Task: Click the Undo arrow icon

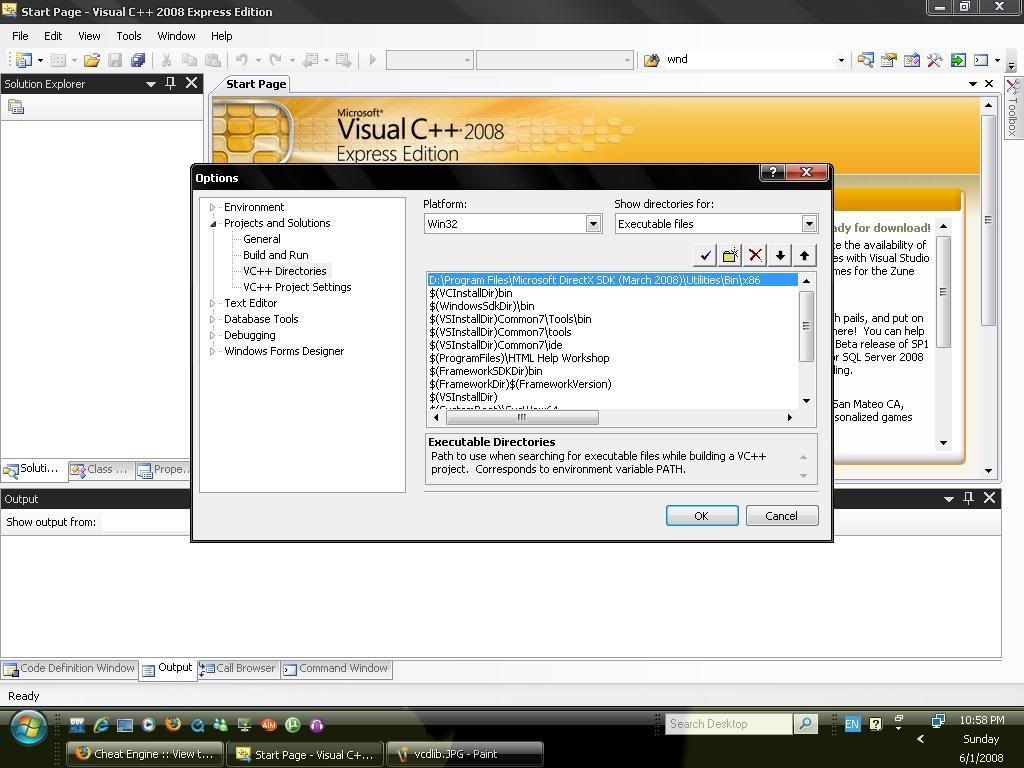Action: tap(242, 60)
